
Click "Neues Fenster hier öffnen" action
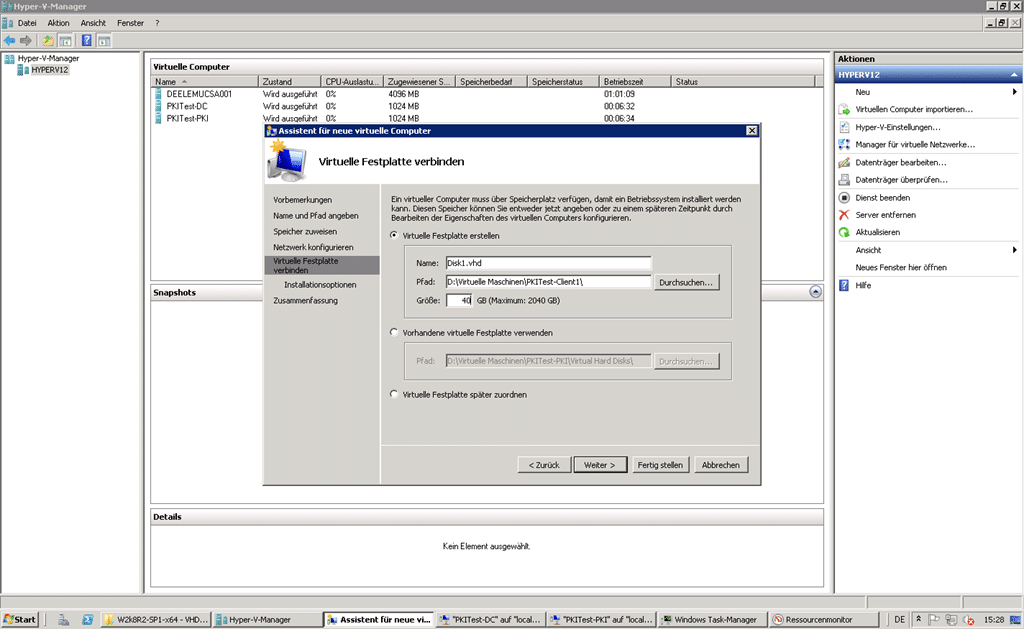[x=901, y=268]
